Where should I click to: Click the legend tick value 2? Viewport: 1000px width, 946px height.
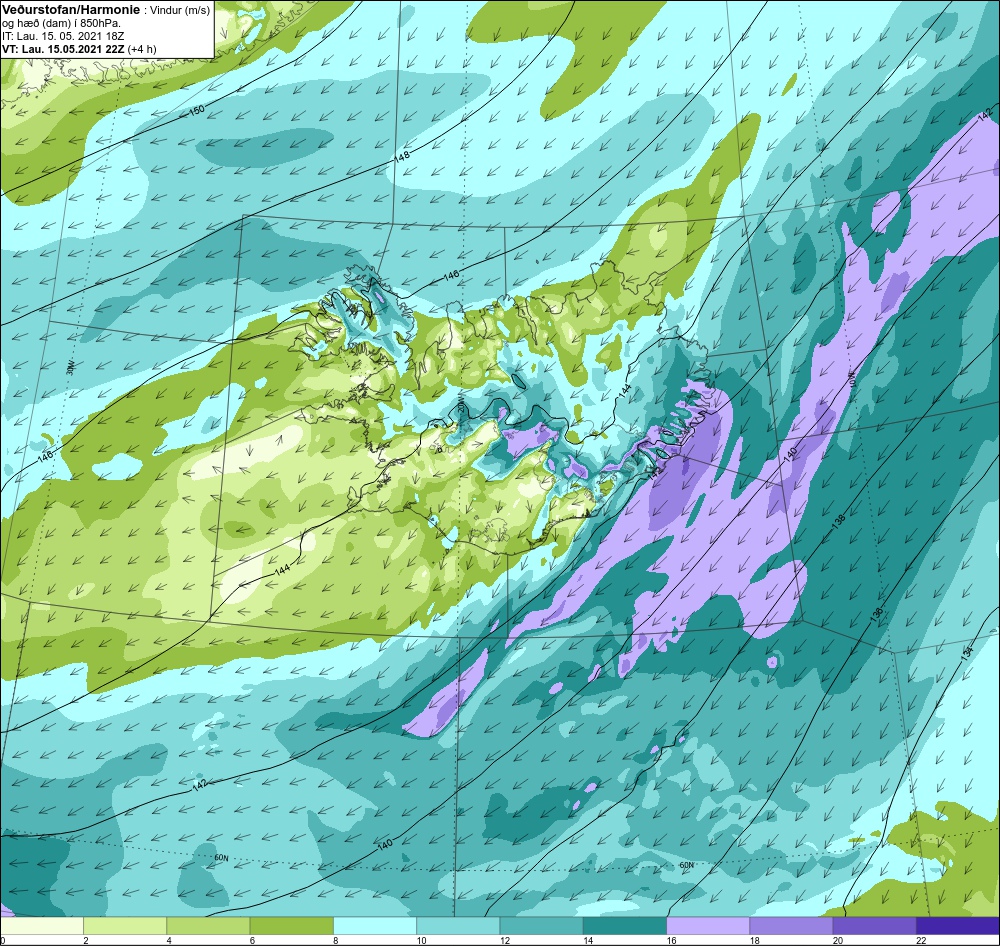[x=85, y=940]
